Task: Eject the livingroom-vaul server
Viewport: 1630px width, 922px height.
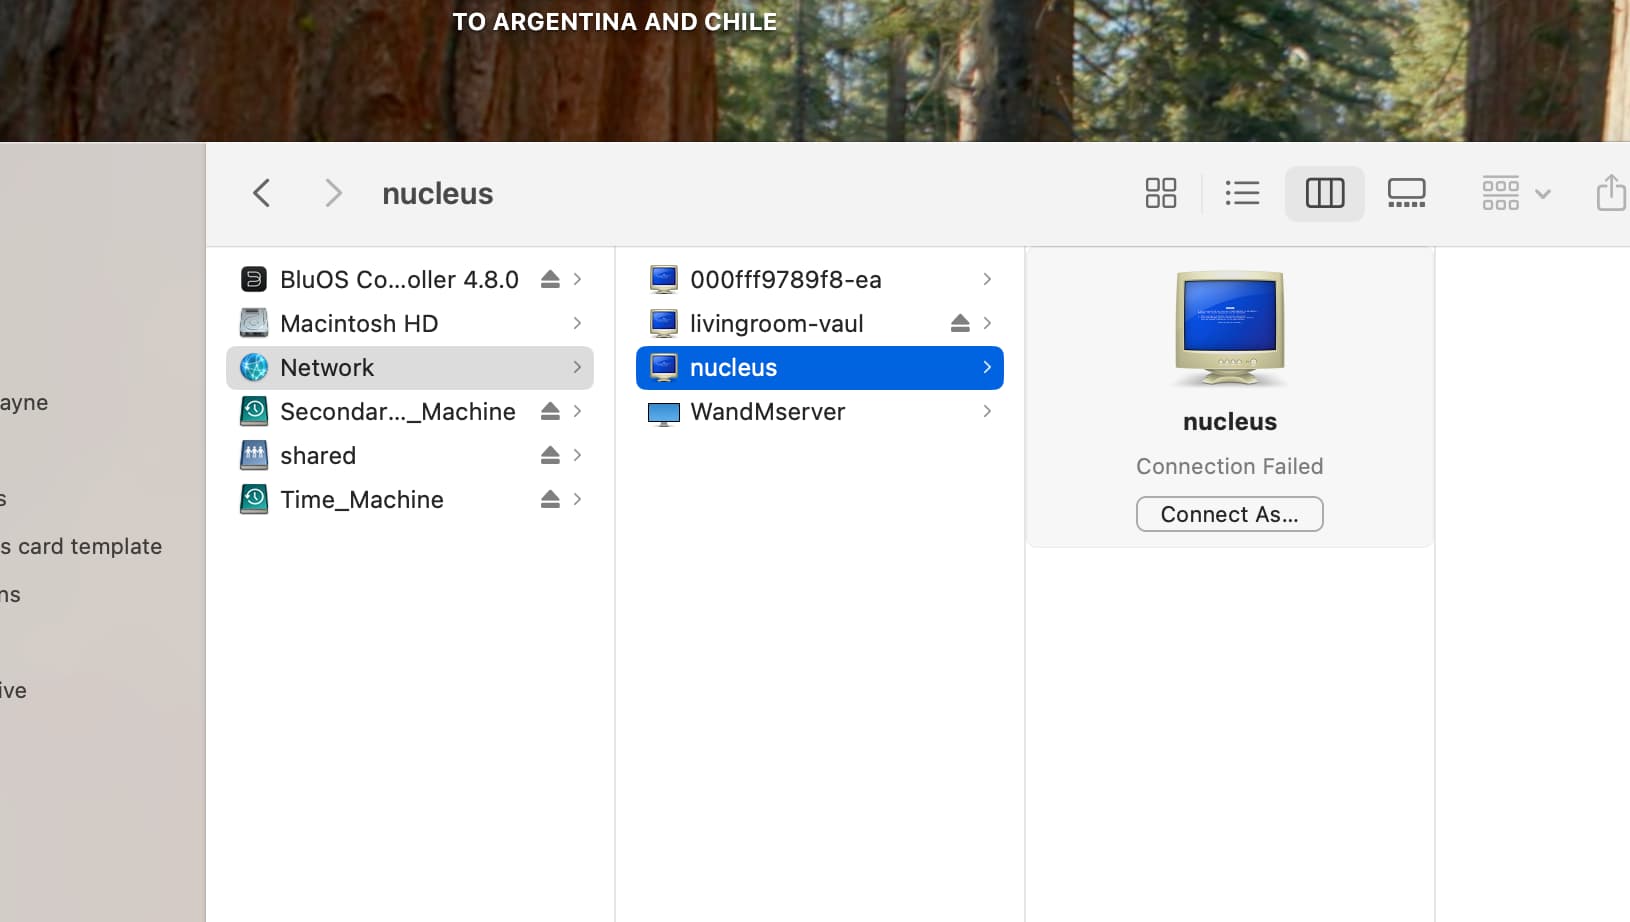Action: point(960,323)
